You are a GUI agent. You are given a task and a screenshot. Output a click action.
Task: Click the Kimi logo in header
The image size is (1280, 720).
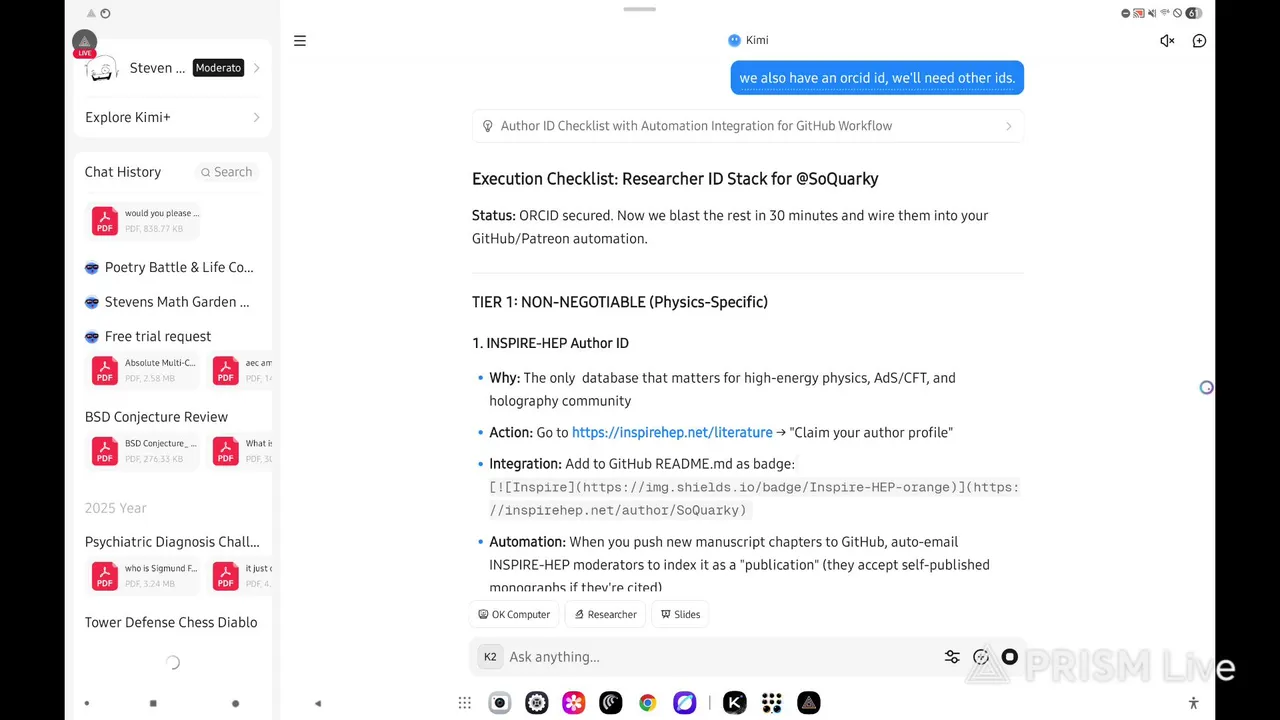[734, 40]
